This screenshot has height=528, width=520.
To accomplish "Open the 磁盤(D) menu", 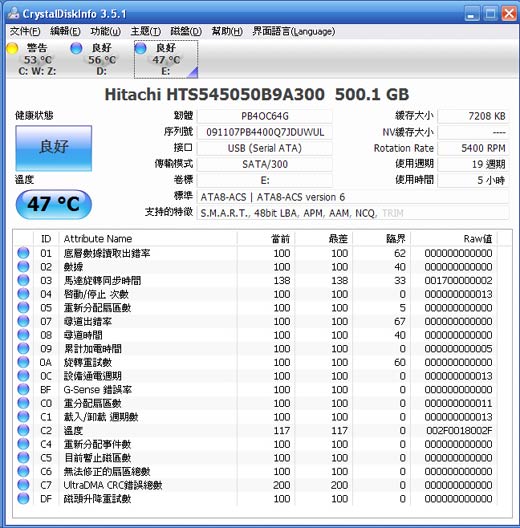I will coord(186,32).
